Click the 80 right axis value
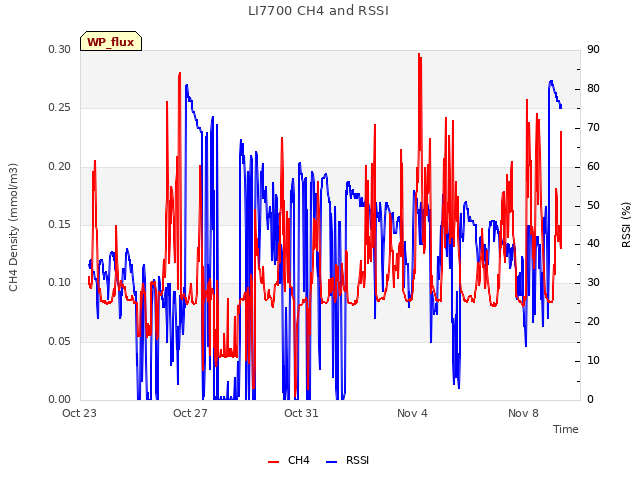The height and width of the screenshot is (480, 640). 593,88
